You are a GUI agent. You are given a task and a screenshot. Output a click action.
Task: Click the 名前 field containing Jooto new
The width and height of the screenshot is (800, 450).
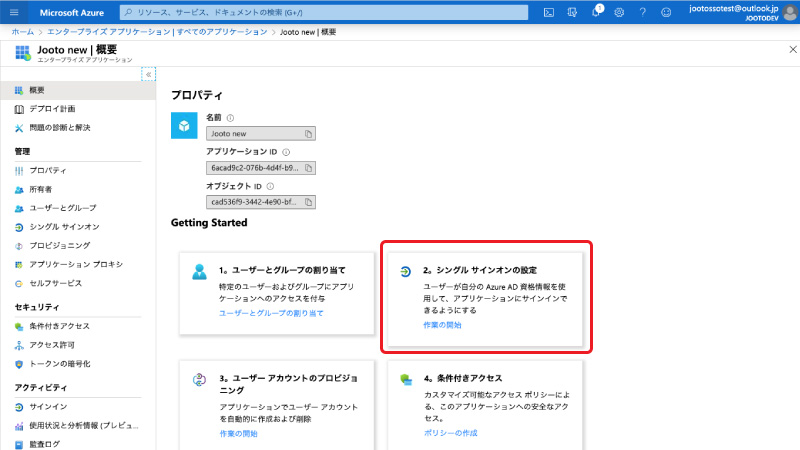coord(261,134)
